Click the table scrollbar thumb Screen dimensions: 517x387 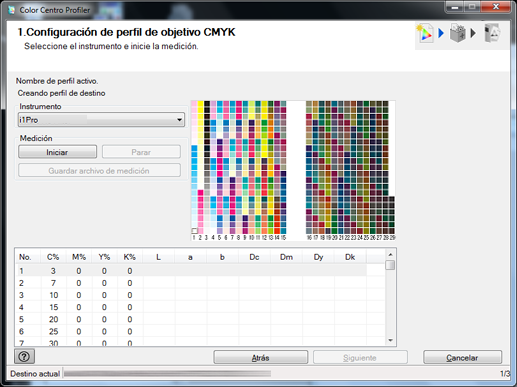click(x=390, y=265)
